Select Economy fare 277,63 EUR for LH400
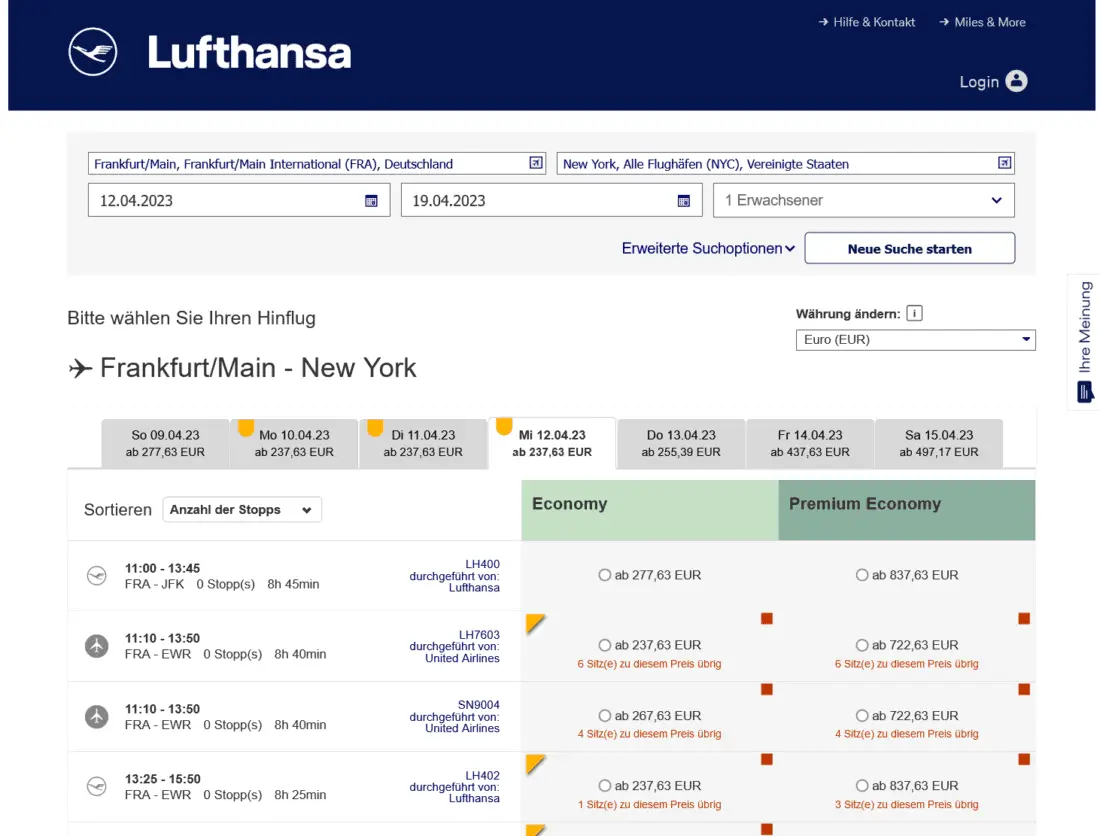1100x836 pixels. 604,575
